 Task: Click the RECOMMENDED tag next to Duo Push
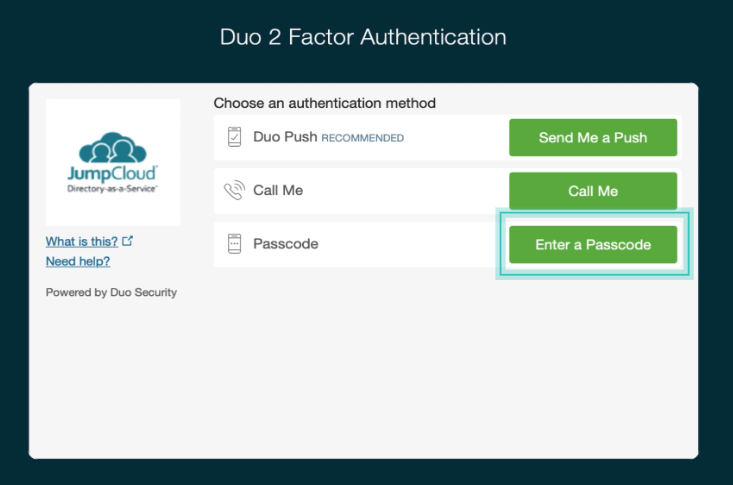[x=362, y=138]
